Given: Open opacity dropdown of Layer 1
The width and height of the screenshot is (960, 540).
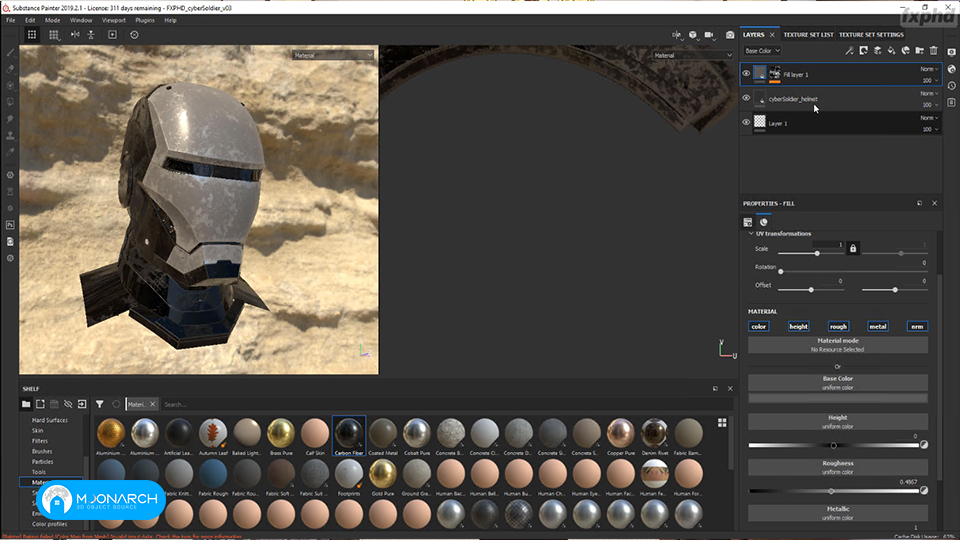Looking at the screenshot, I should point(930,129).
